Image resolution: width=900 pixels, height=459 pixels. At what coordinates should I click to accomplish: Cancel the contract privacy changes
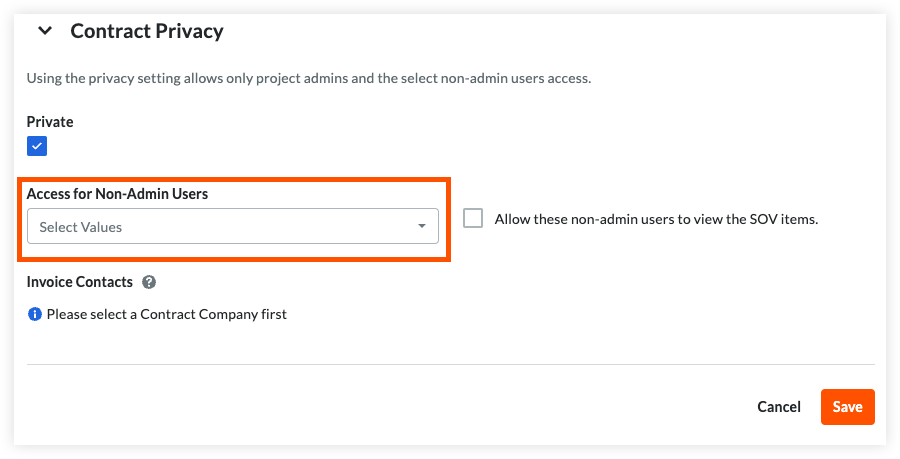[x=779, y=407]
